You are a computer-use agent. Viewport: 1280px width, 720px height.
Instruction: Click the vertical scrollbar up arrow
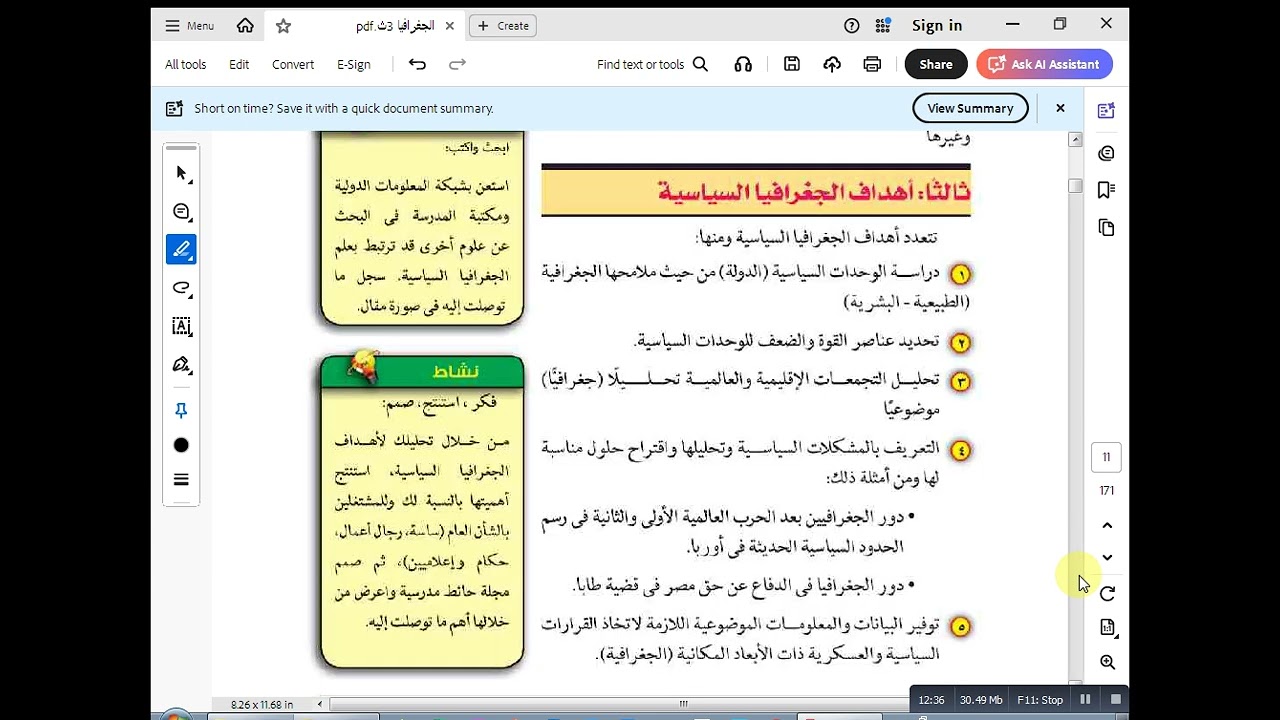1075,139
